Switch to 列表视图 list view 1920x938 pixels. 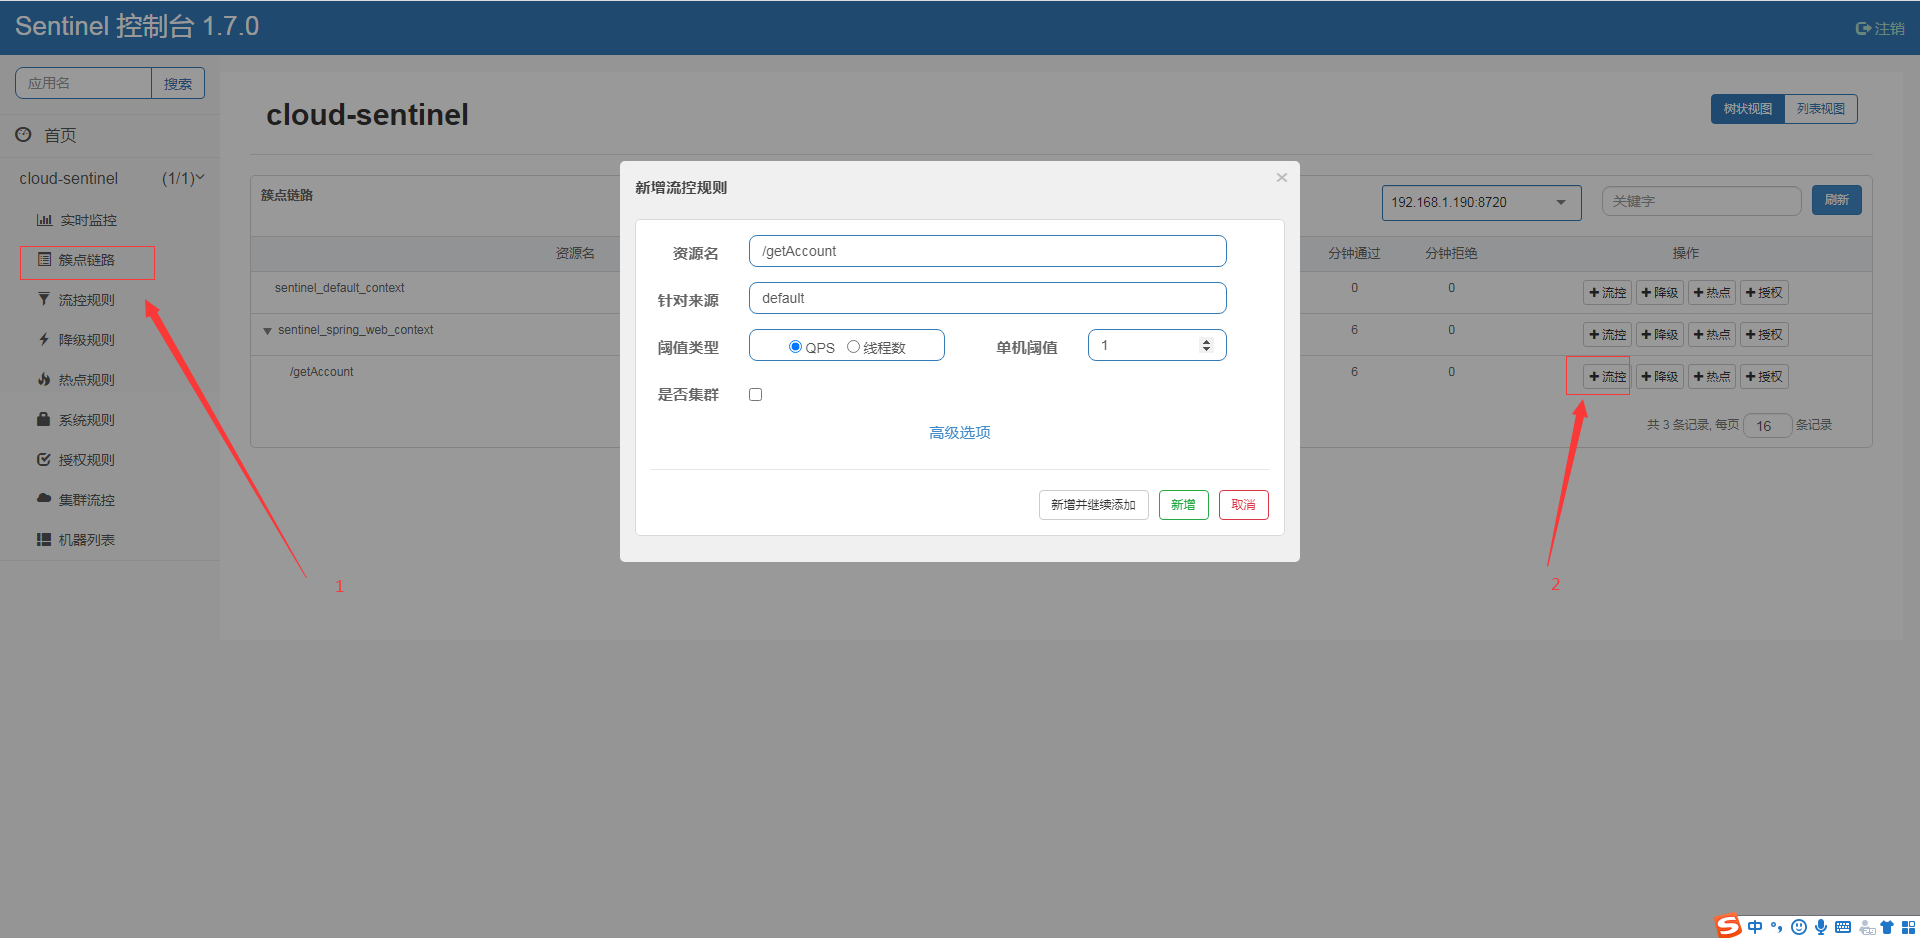[1821, 109]
